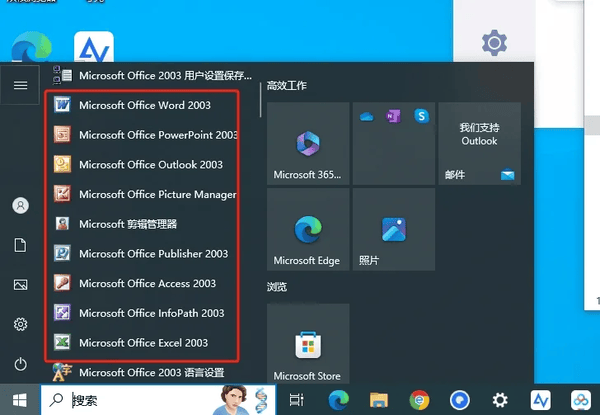The image size is (600, 415).
Task: Start Microsoft Office Picture Manager
Action: coord(143,194)
